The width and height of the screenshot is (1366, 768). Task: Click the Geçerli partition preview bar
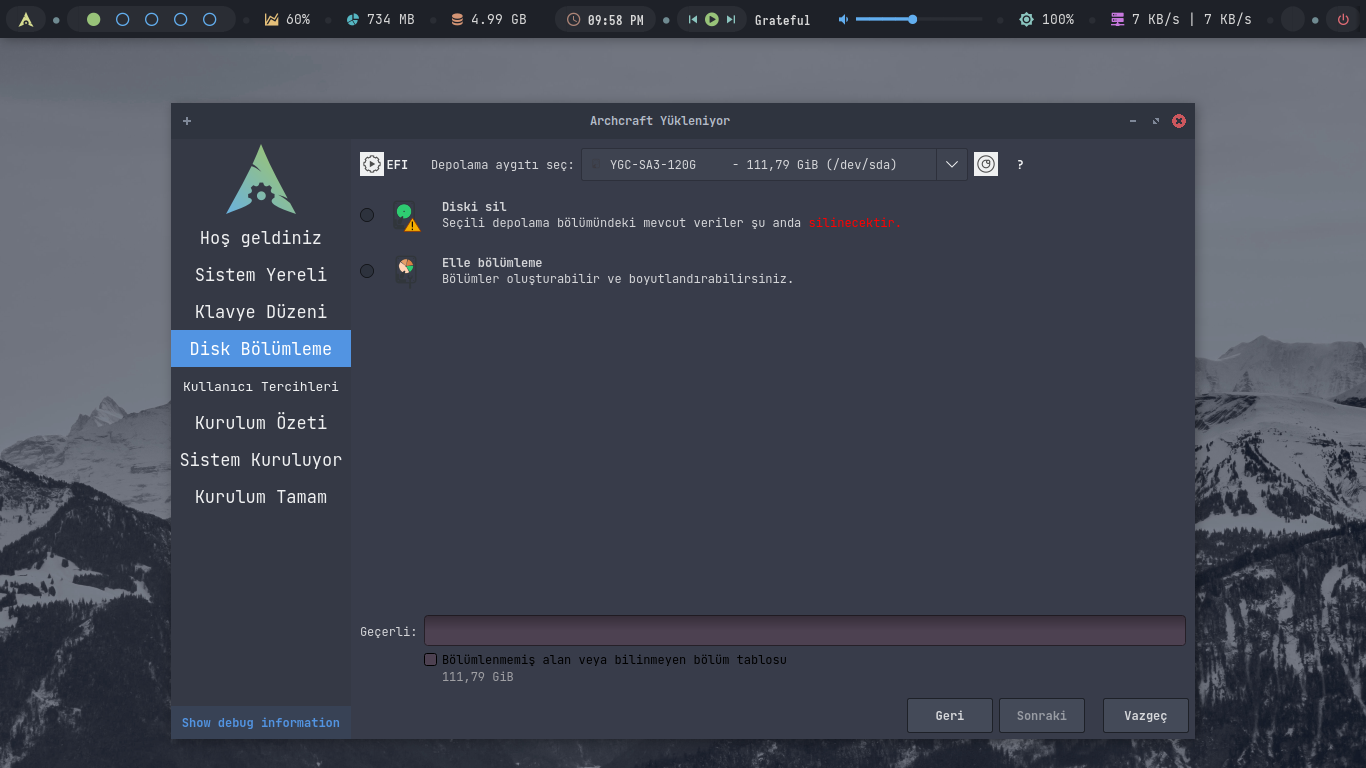[x=805, y=631]
